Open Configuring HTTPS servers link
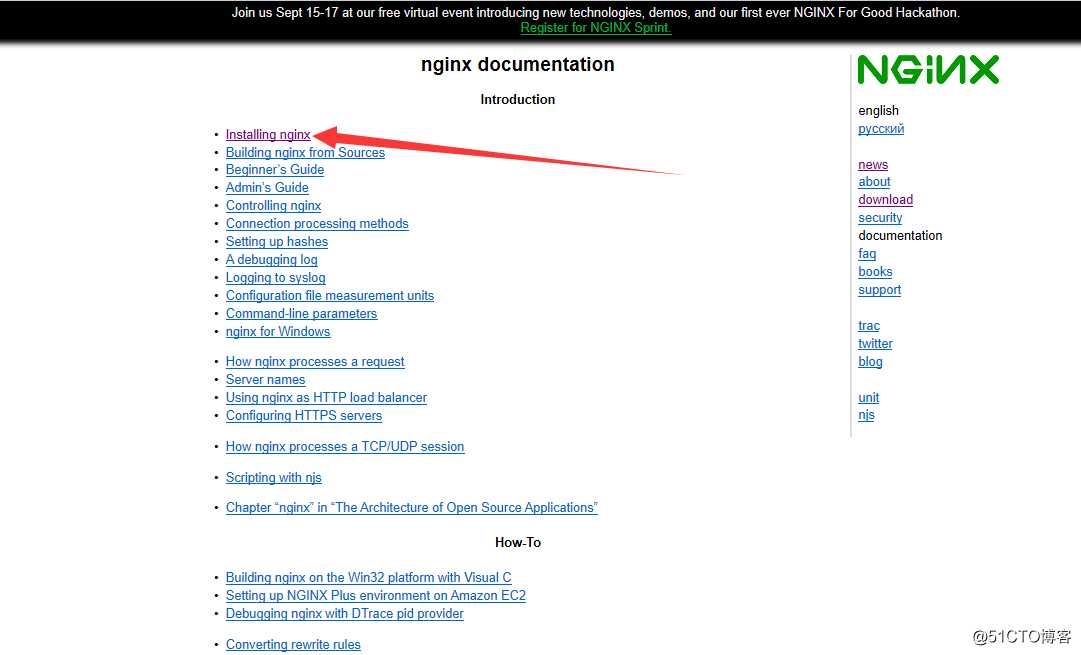This screenshot has height=655, width=1081. tap(303, 415)
